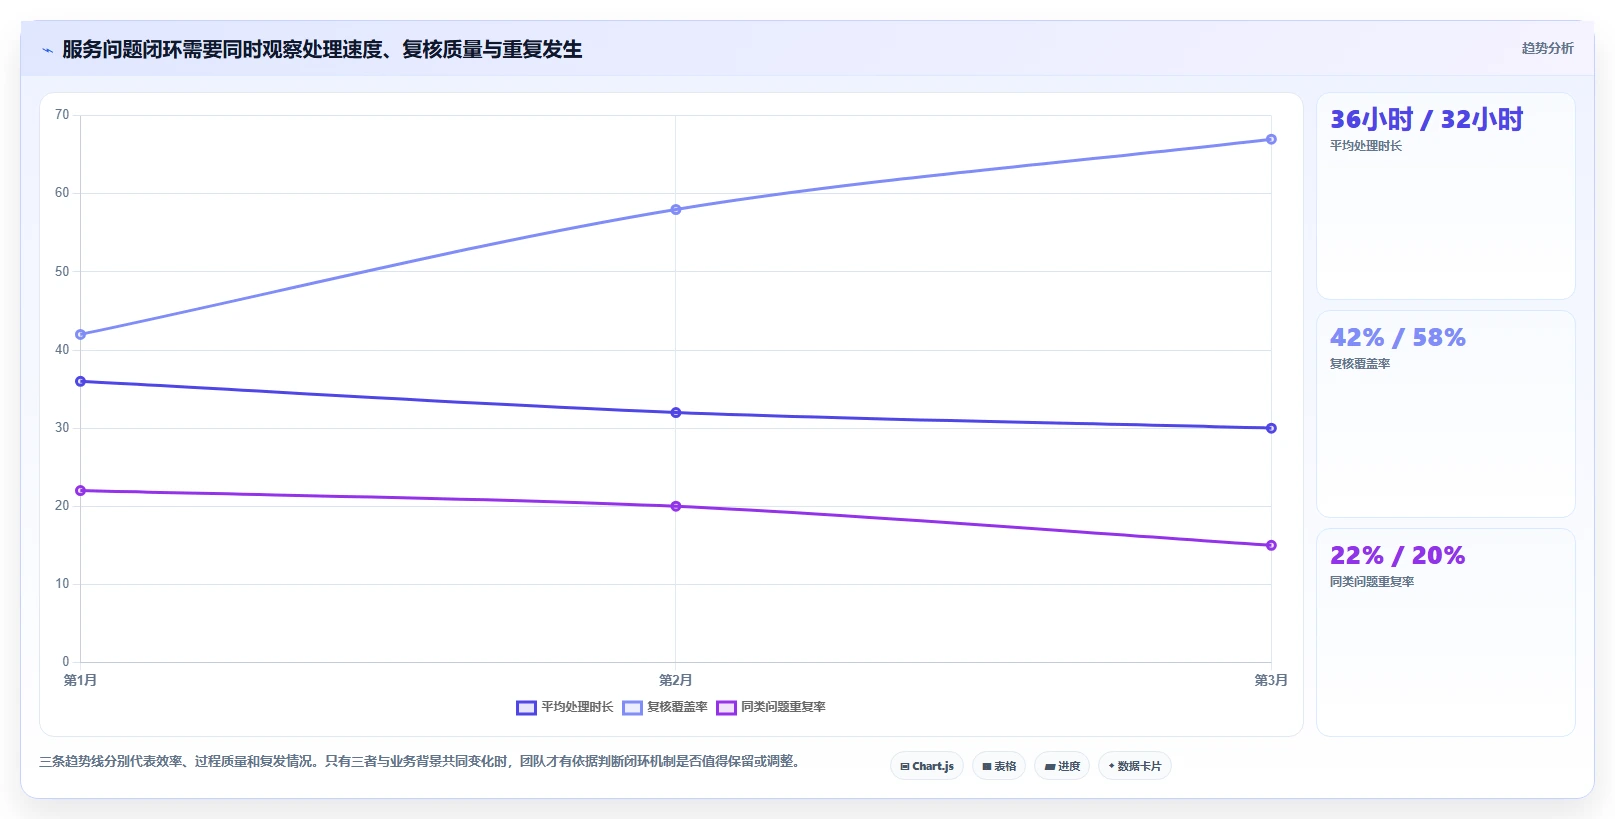Click the 复核覆盖率 legend label

coord(677,707)
